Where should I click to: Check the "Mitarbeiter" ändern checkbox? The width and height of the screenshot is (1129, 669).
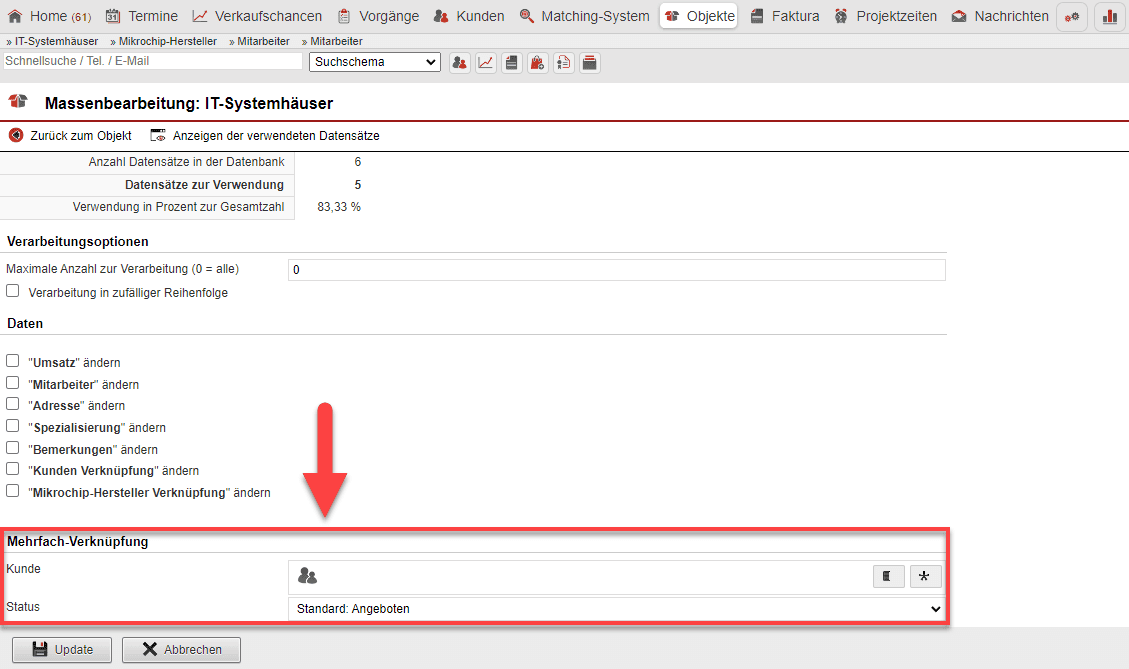(x=13, y=382)
